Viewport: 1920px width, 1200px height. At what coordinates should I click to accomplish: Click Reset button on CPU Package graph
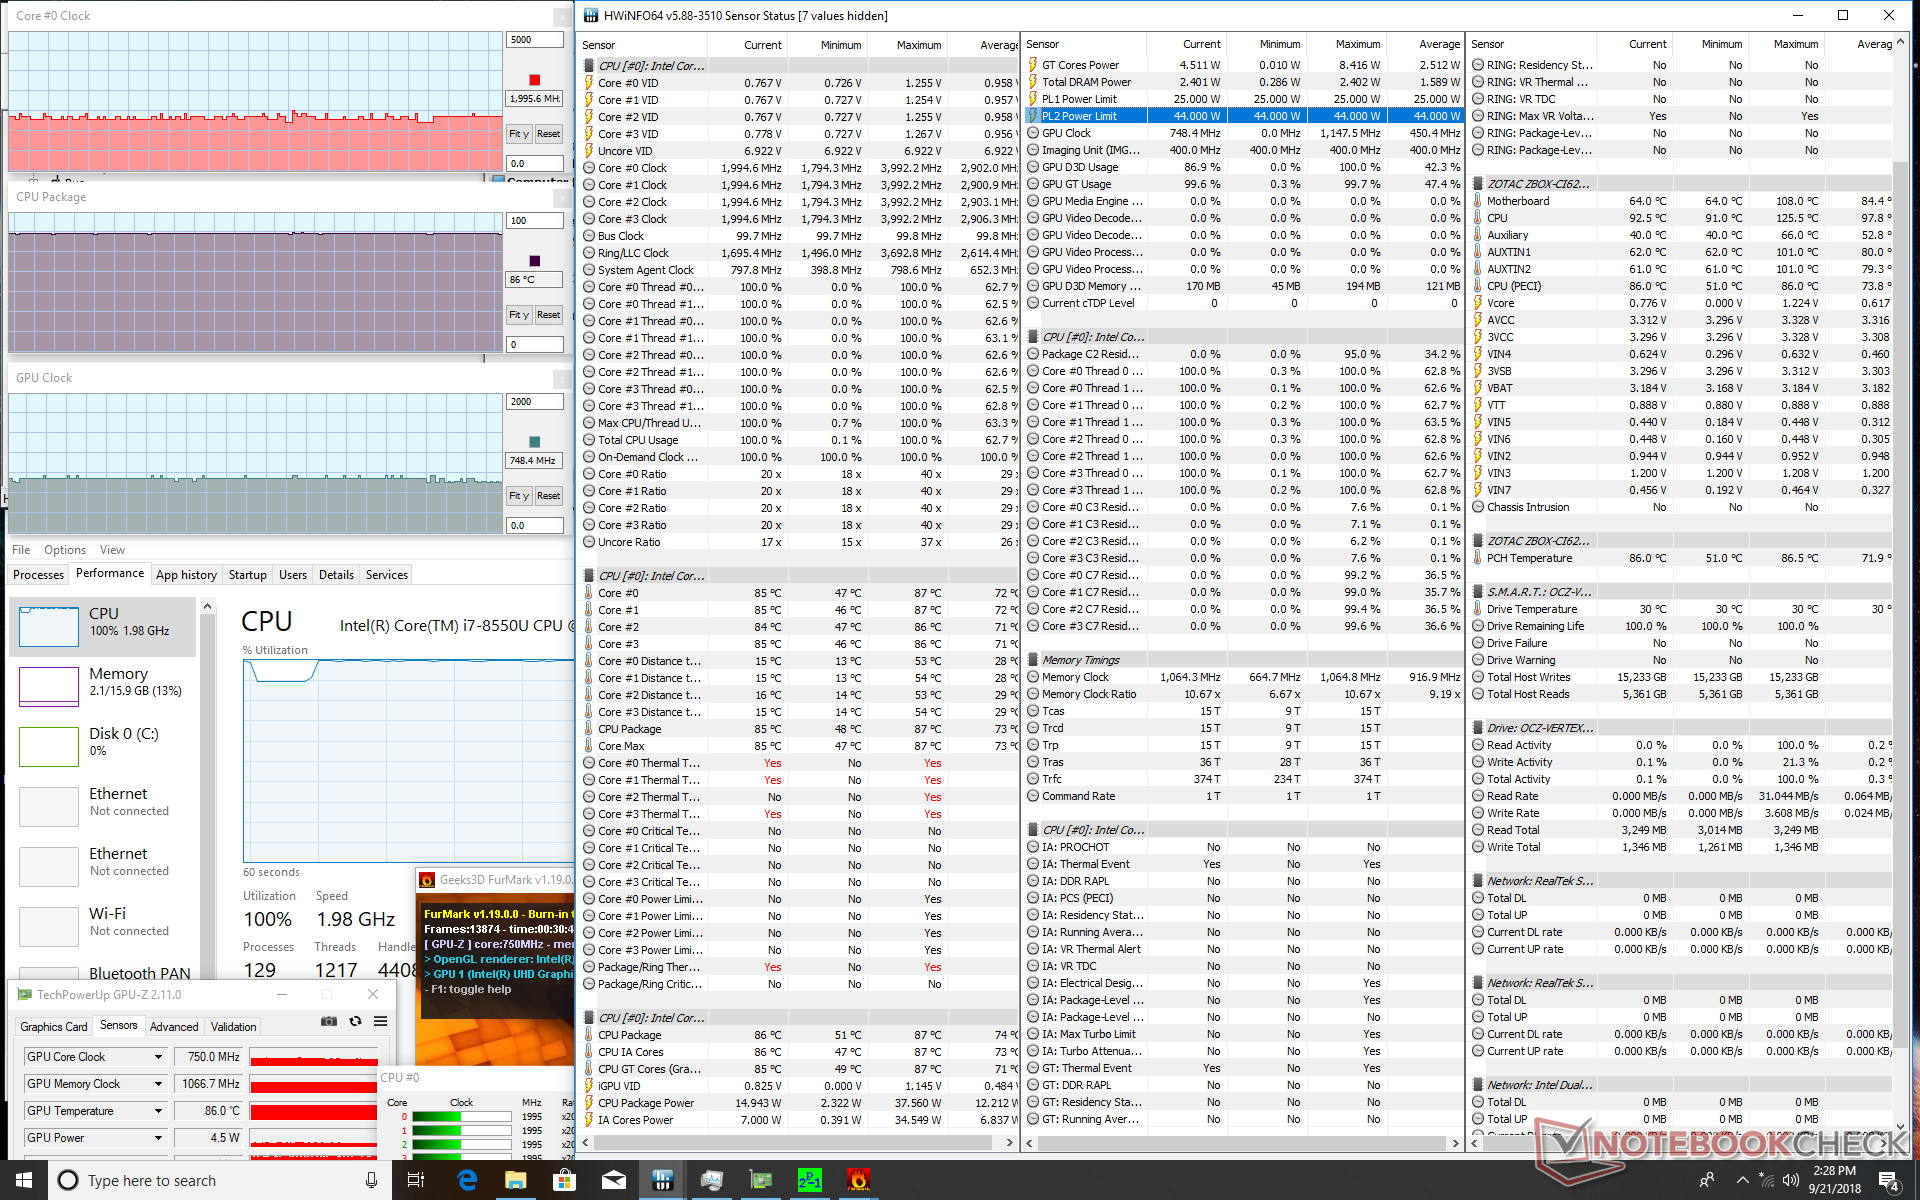pyautogui.click(x=548, y=315)
